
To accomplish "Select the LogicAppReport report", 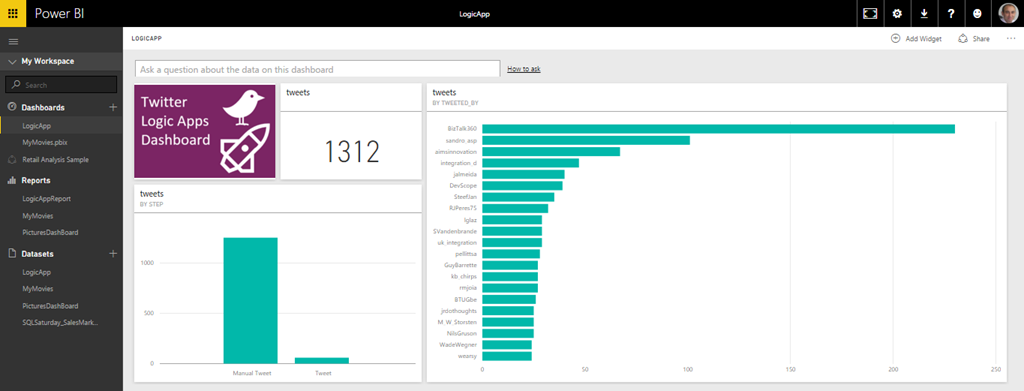I will pyautogui.click(x=46, y=198).
